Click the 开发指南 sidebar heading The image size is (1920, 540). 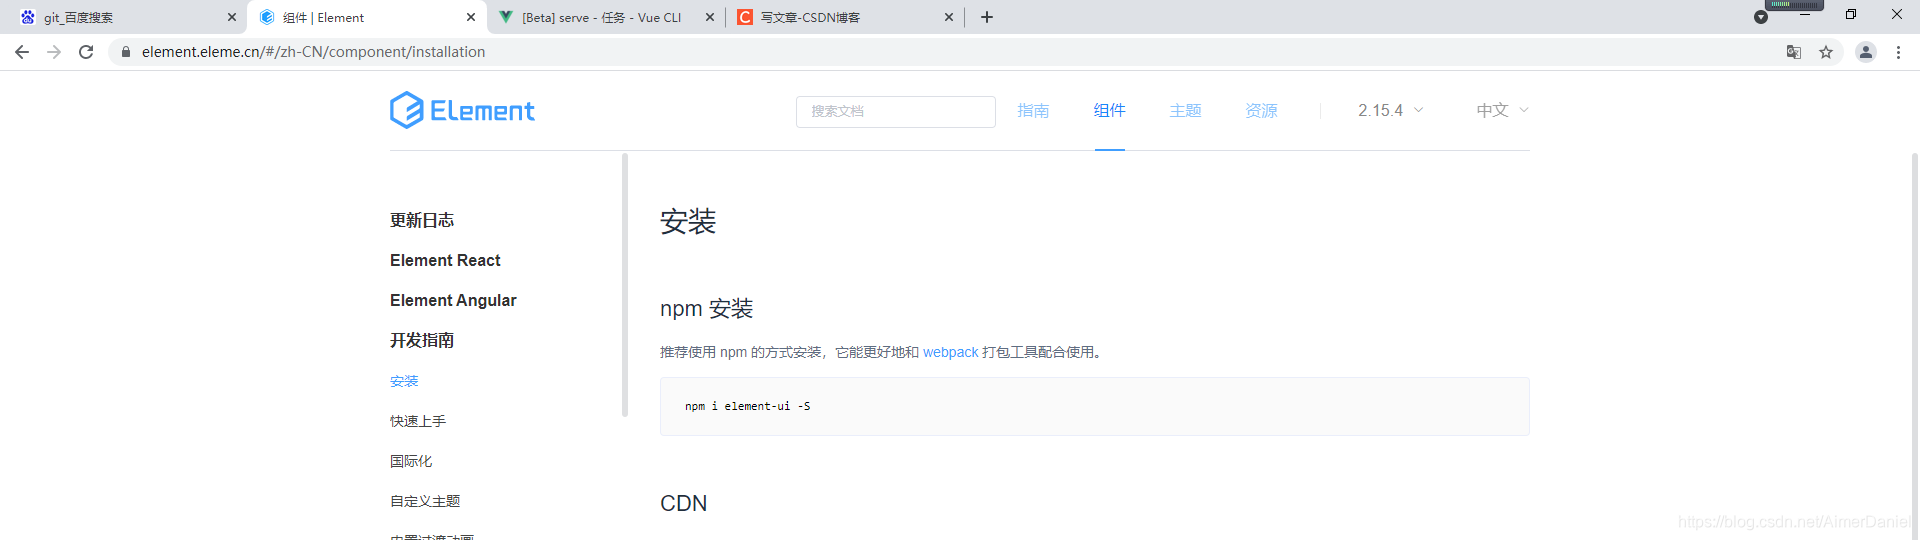pyautogui.click(x=422, y=340)
